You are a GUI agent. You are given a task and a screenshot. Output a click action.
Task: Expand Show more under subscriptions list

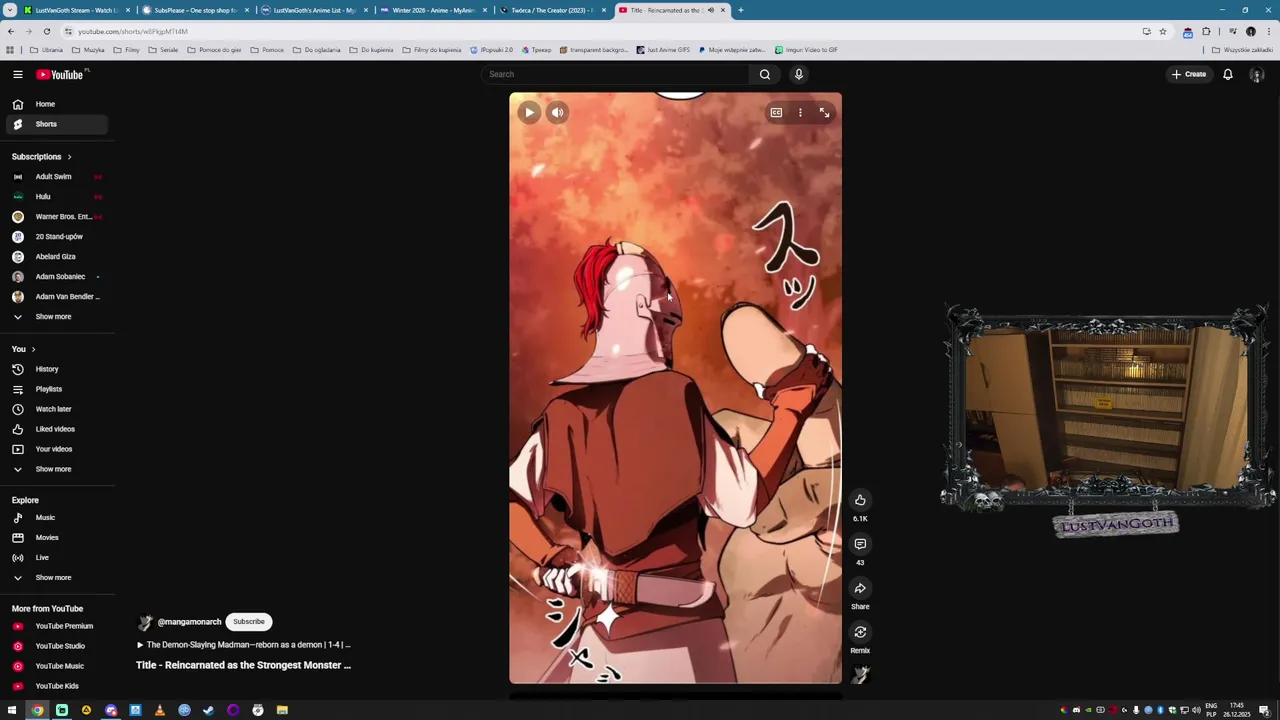click(57, 317)
